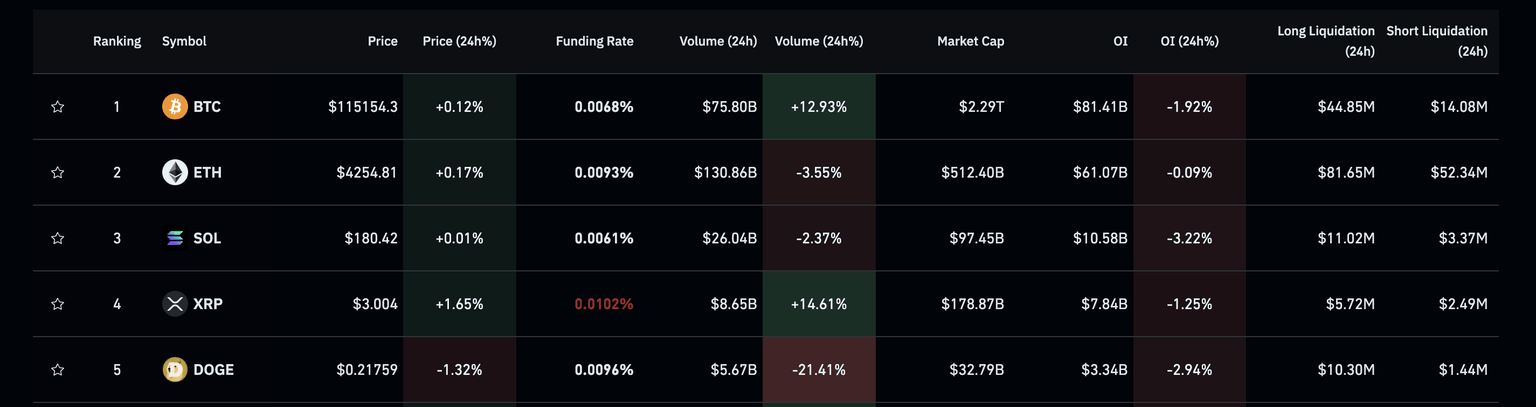Screen dimensions: 1536x407
Task: Open the ETH symbol link
Action: click(207, 172)
